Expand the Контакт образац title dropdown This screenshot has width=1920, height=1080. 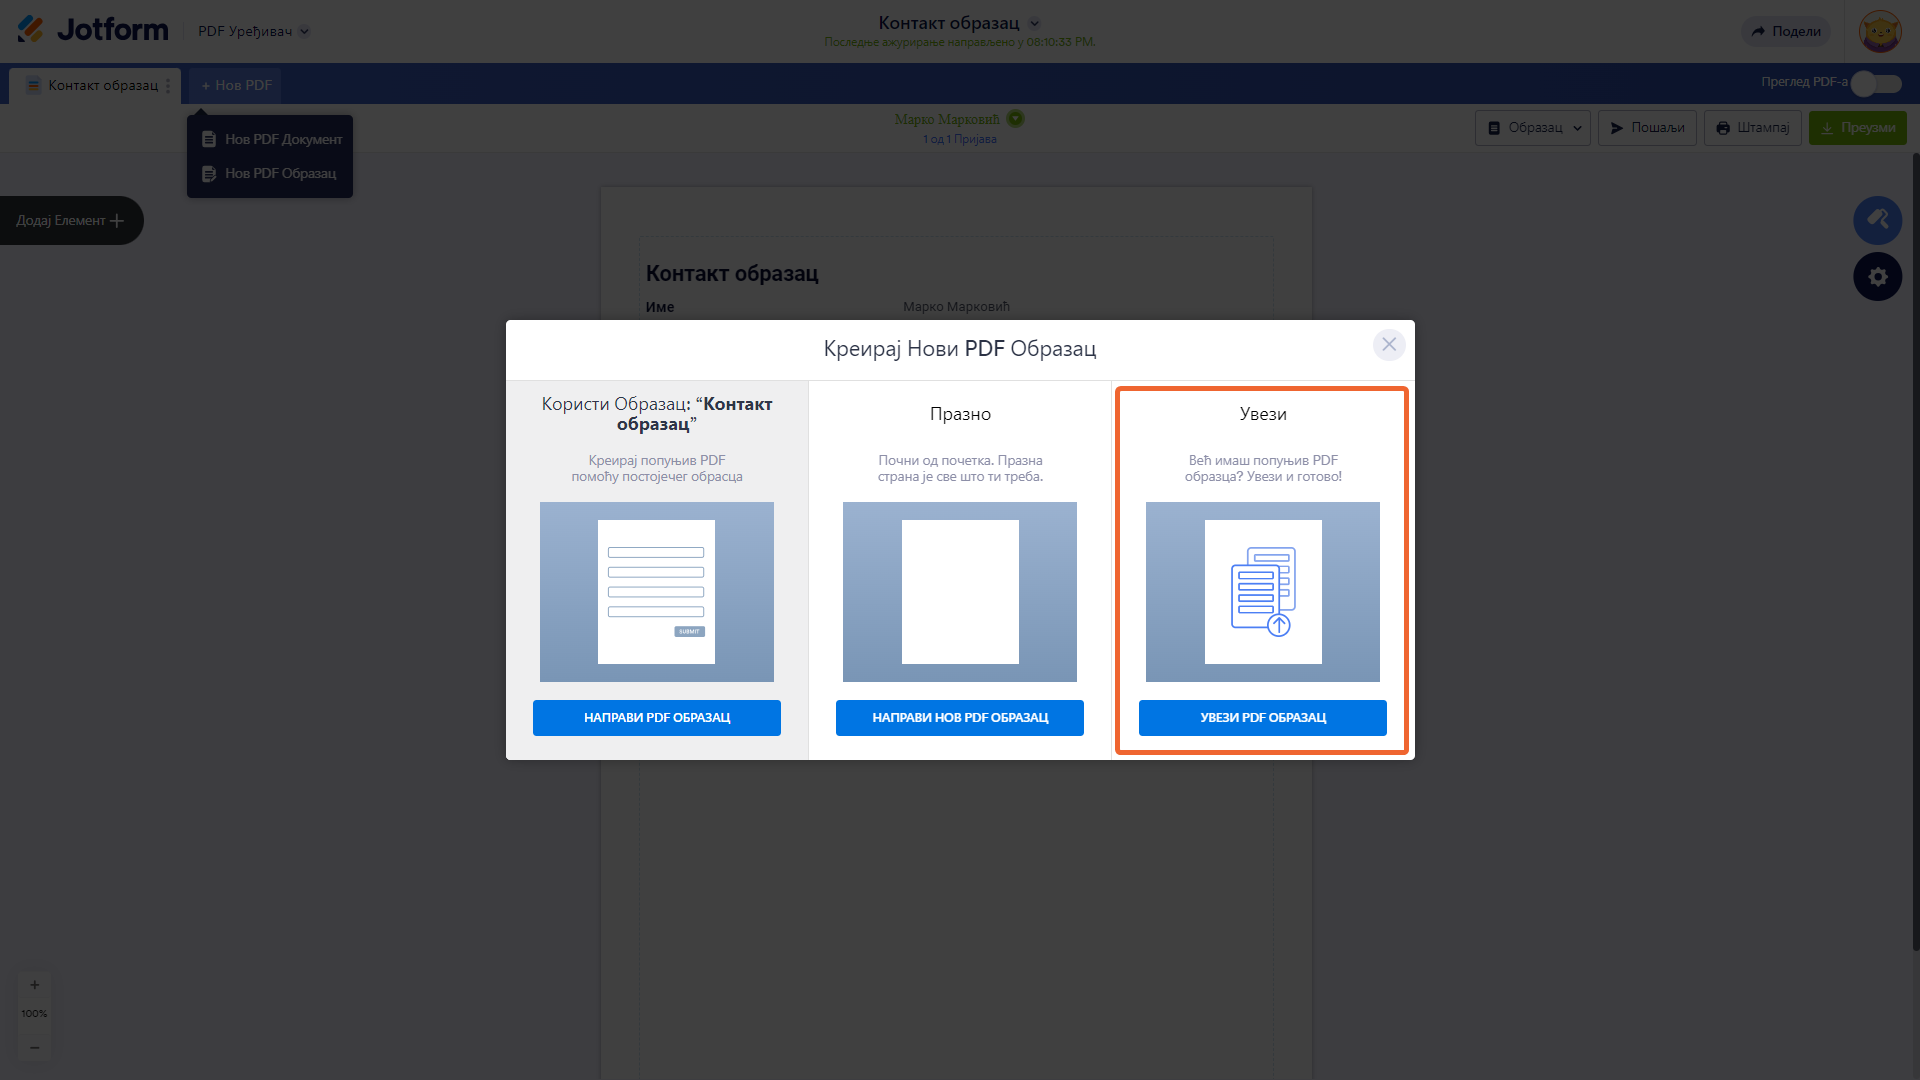click(1035, 23)
